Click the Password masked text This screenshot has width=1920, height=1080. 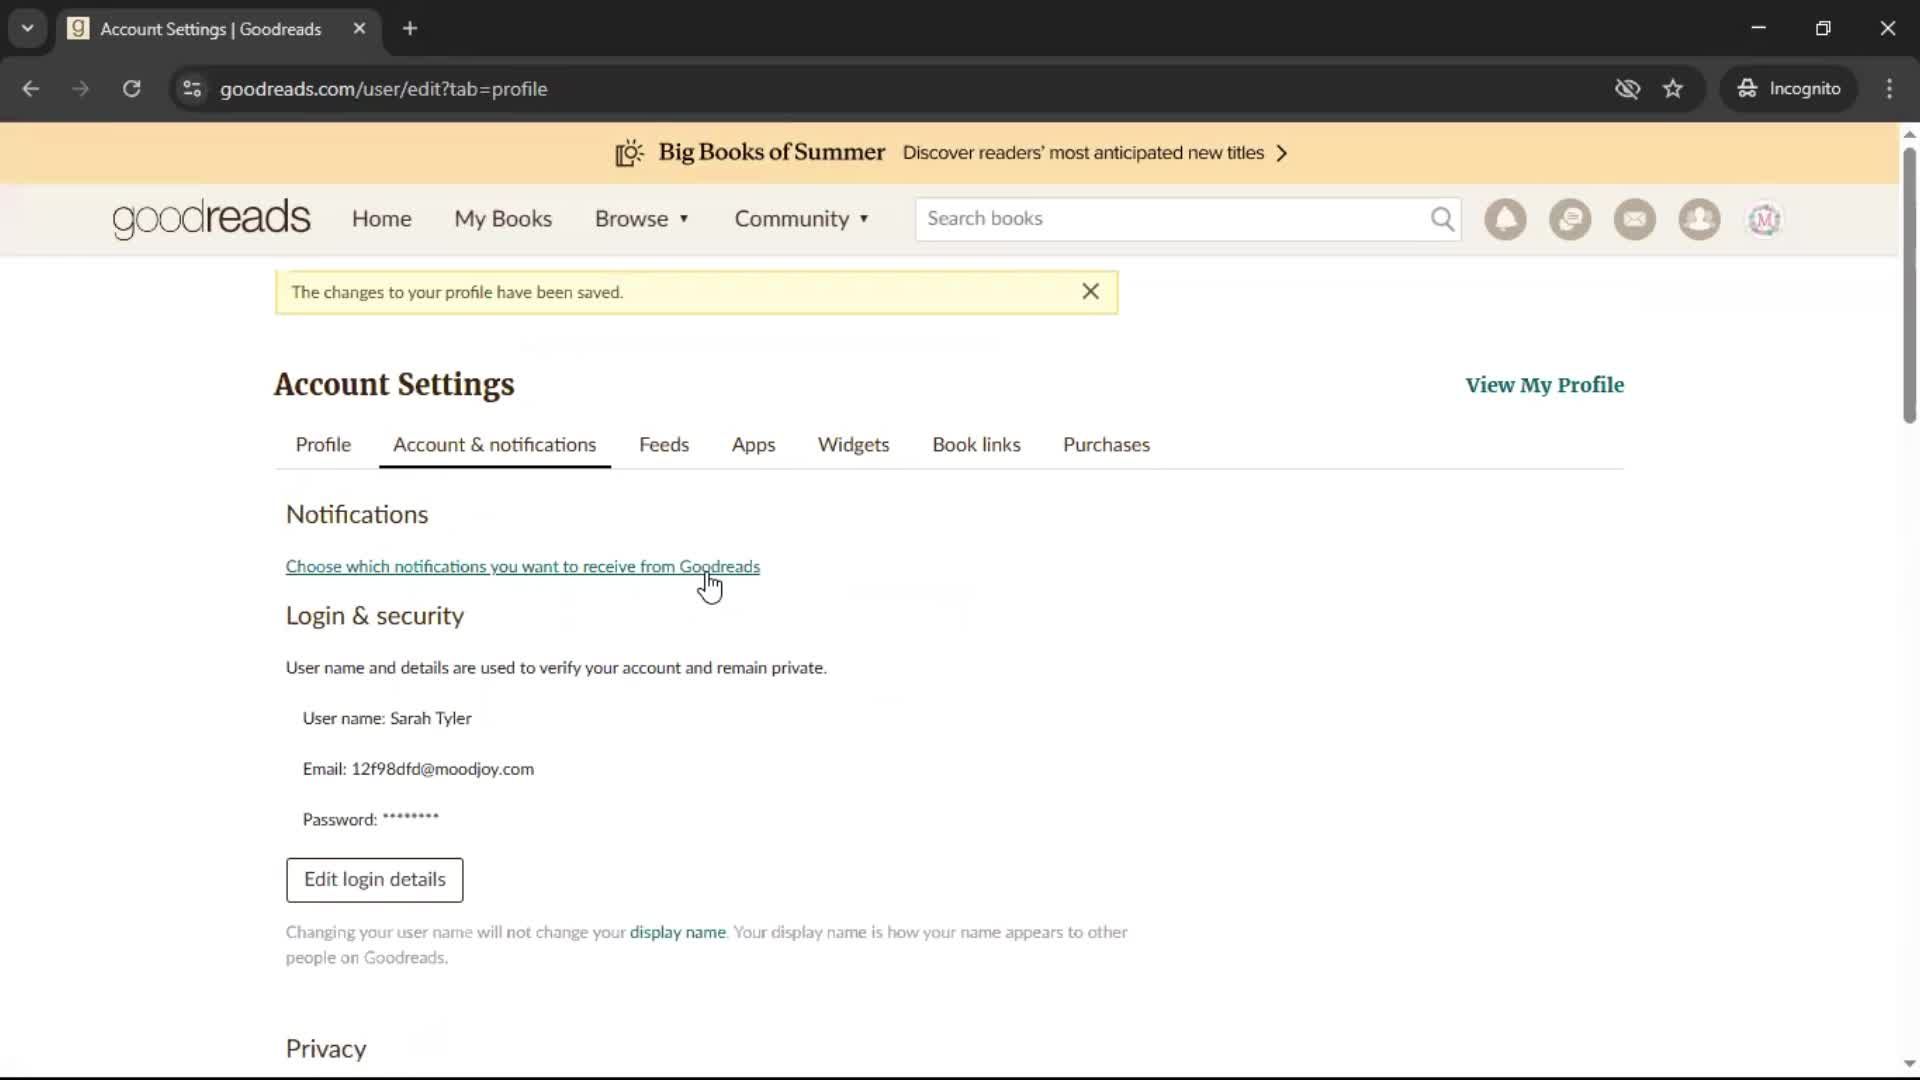(x=370, y=819)
